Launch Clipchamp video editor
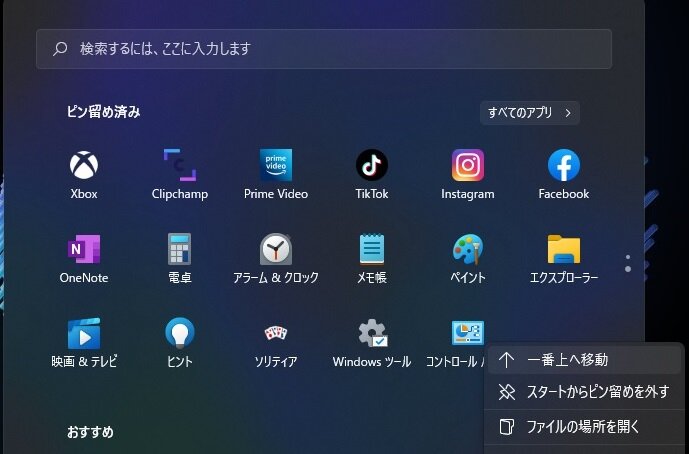Viewport: 689px width, 454px height. (x=180, y=175)
